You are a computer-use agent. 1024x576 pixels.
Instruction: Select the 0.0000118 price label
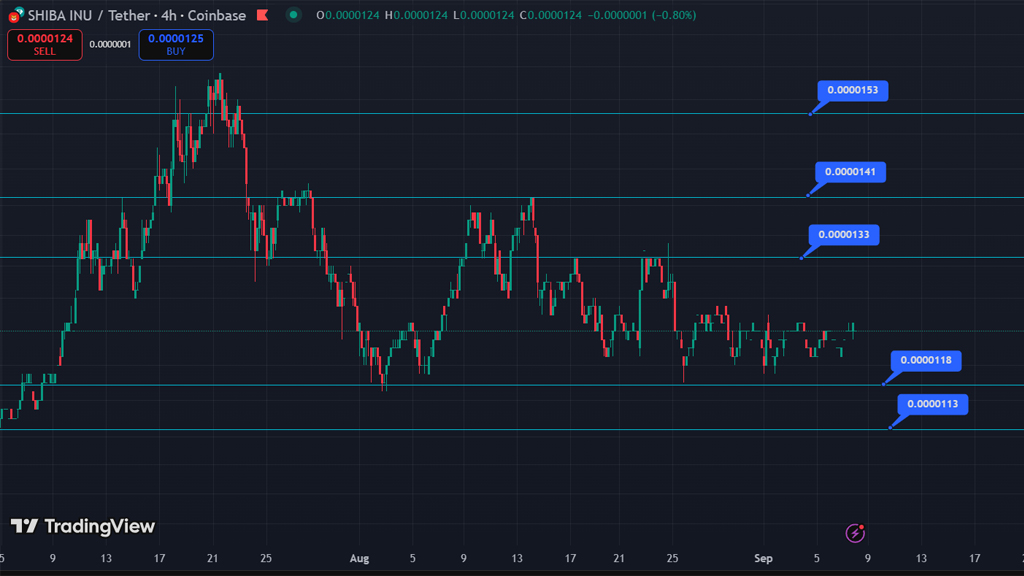pyautogui.click(x=926, y=360)
